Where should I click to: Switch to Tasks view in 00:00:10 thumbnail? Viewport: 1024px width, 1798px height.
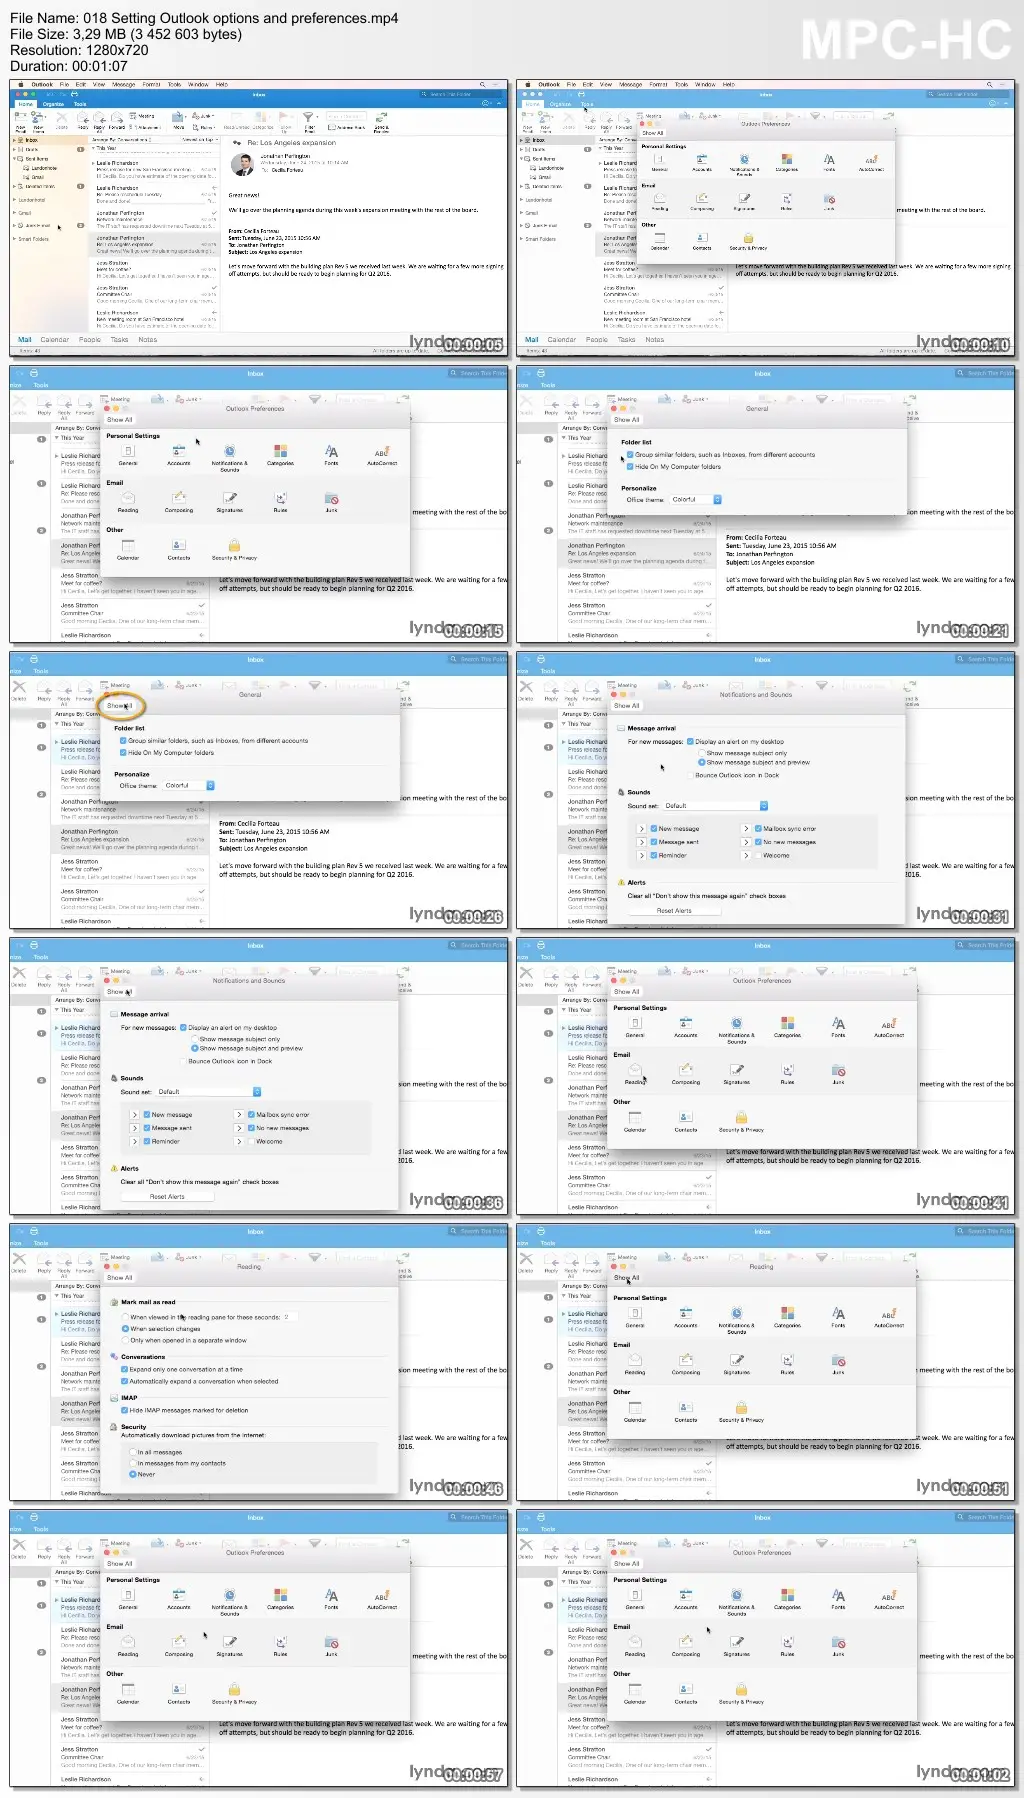click(x=626, y=340)
